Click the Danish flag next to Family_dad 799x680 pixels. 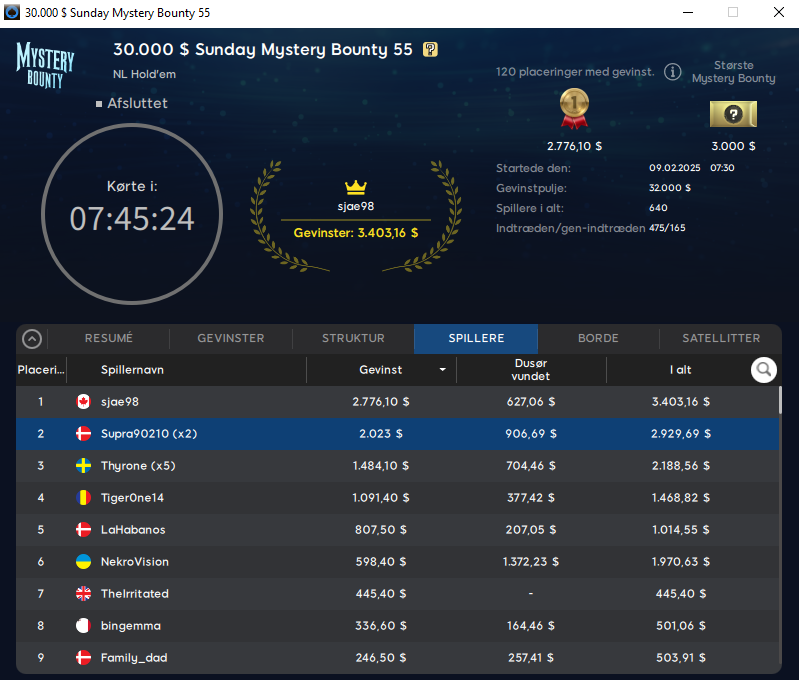pyautogui.click(x=84, y=658)
